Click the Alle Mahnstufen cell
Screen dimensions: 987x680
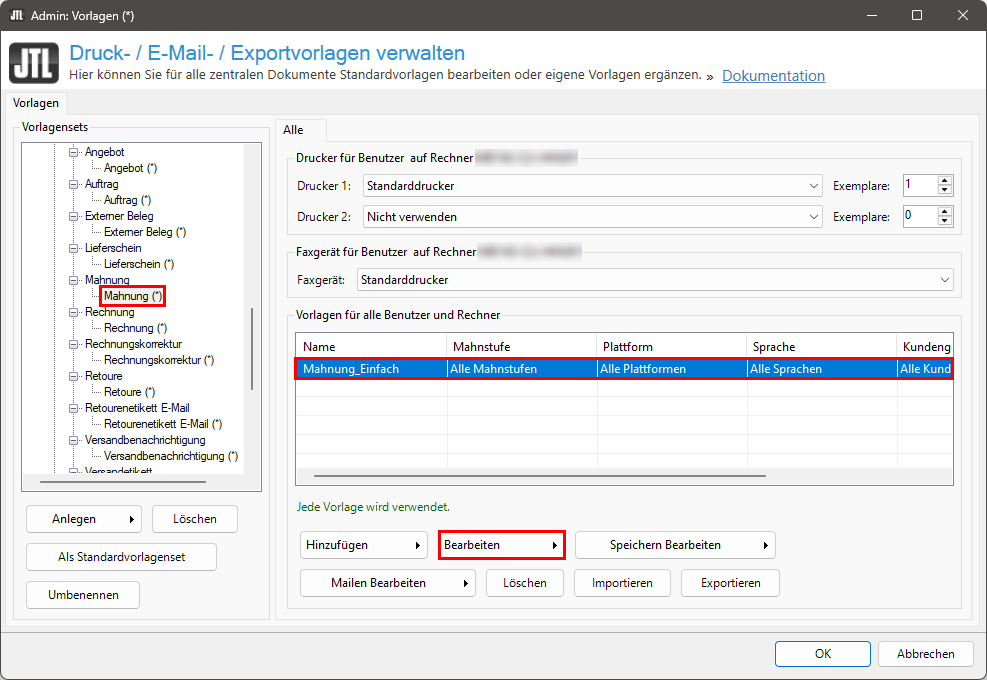click(522, 369)
